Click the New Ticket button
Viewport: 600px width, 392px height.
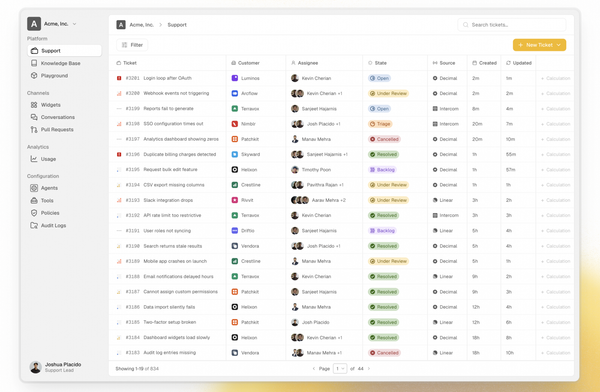[540, 45]
